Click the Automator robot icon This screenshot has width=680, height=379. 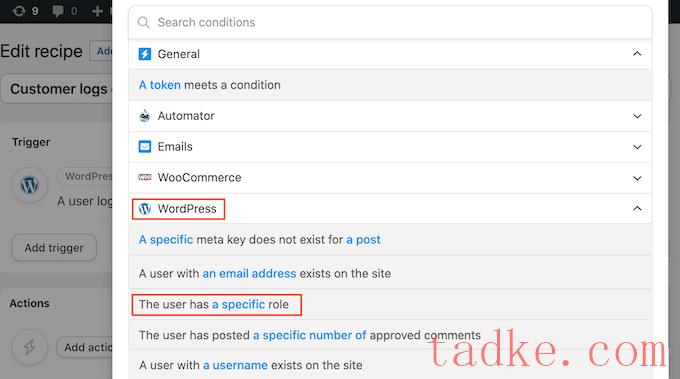pyautogui.click(x=144, y=116)
